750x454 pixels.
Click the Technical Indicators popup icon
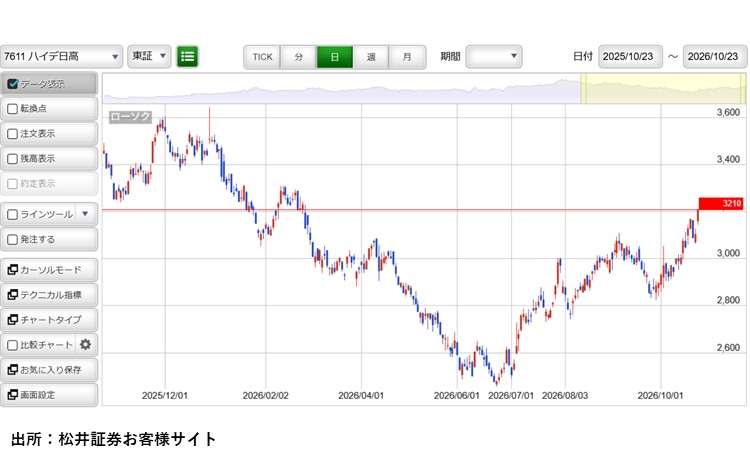pos(12,295)
